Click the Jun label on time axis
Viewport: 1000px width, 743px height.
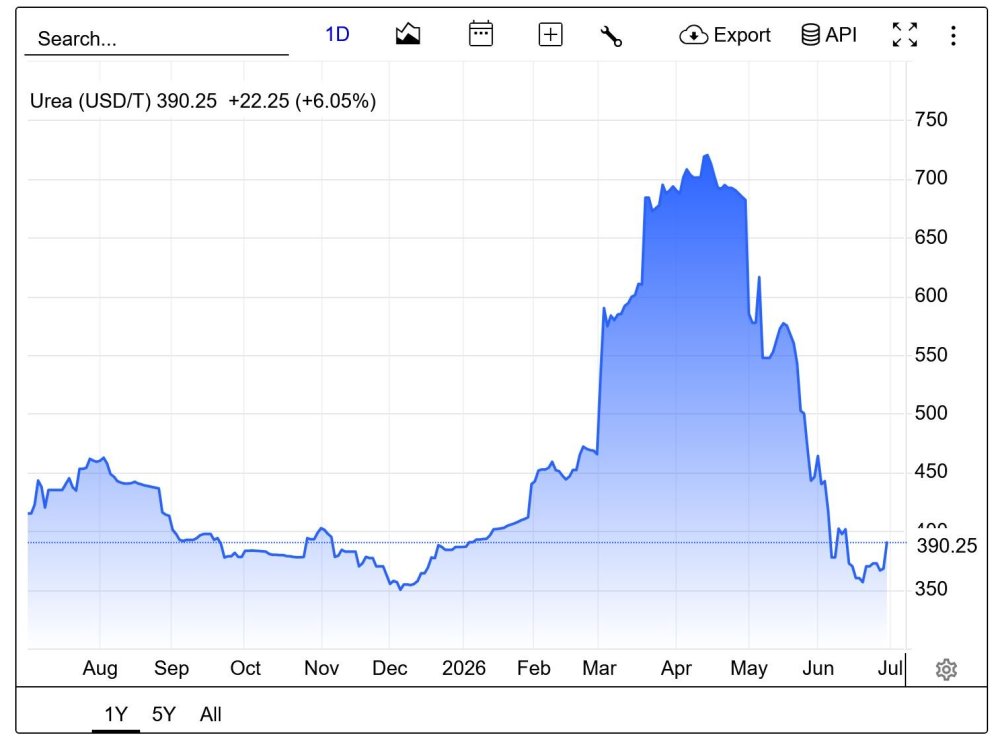(x=818, y=668)
